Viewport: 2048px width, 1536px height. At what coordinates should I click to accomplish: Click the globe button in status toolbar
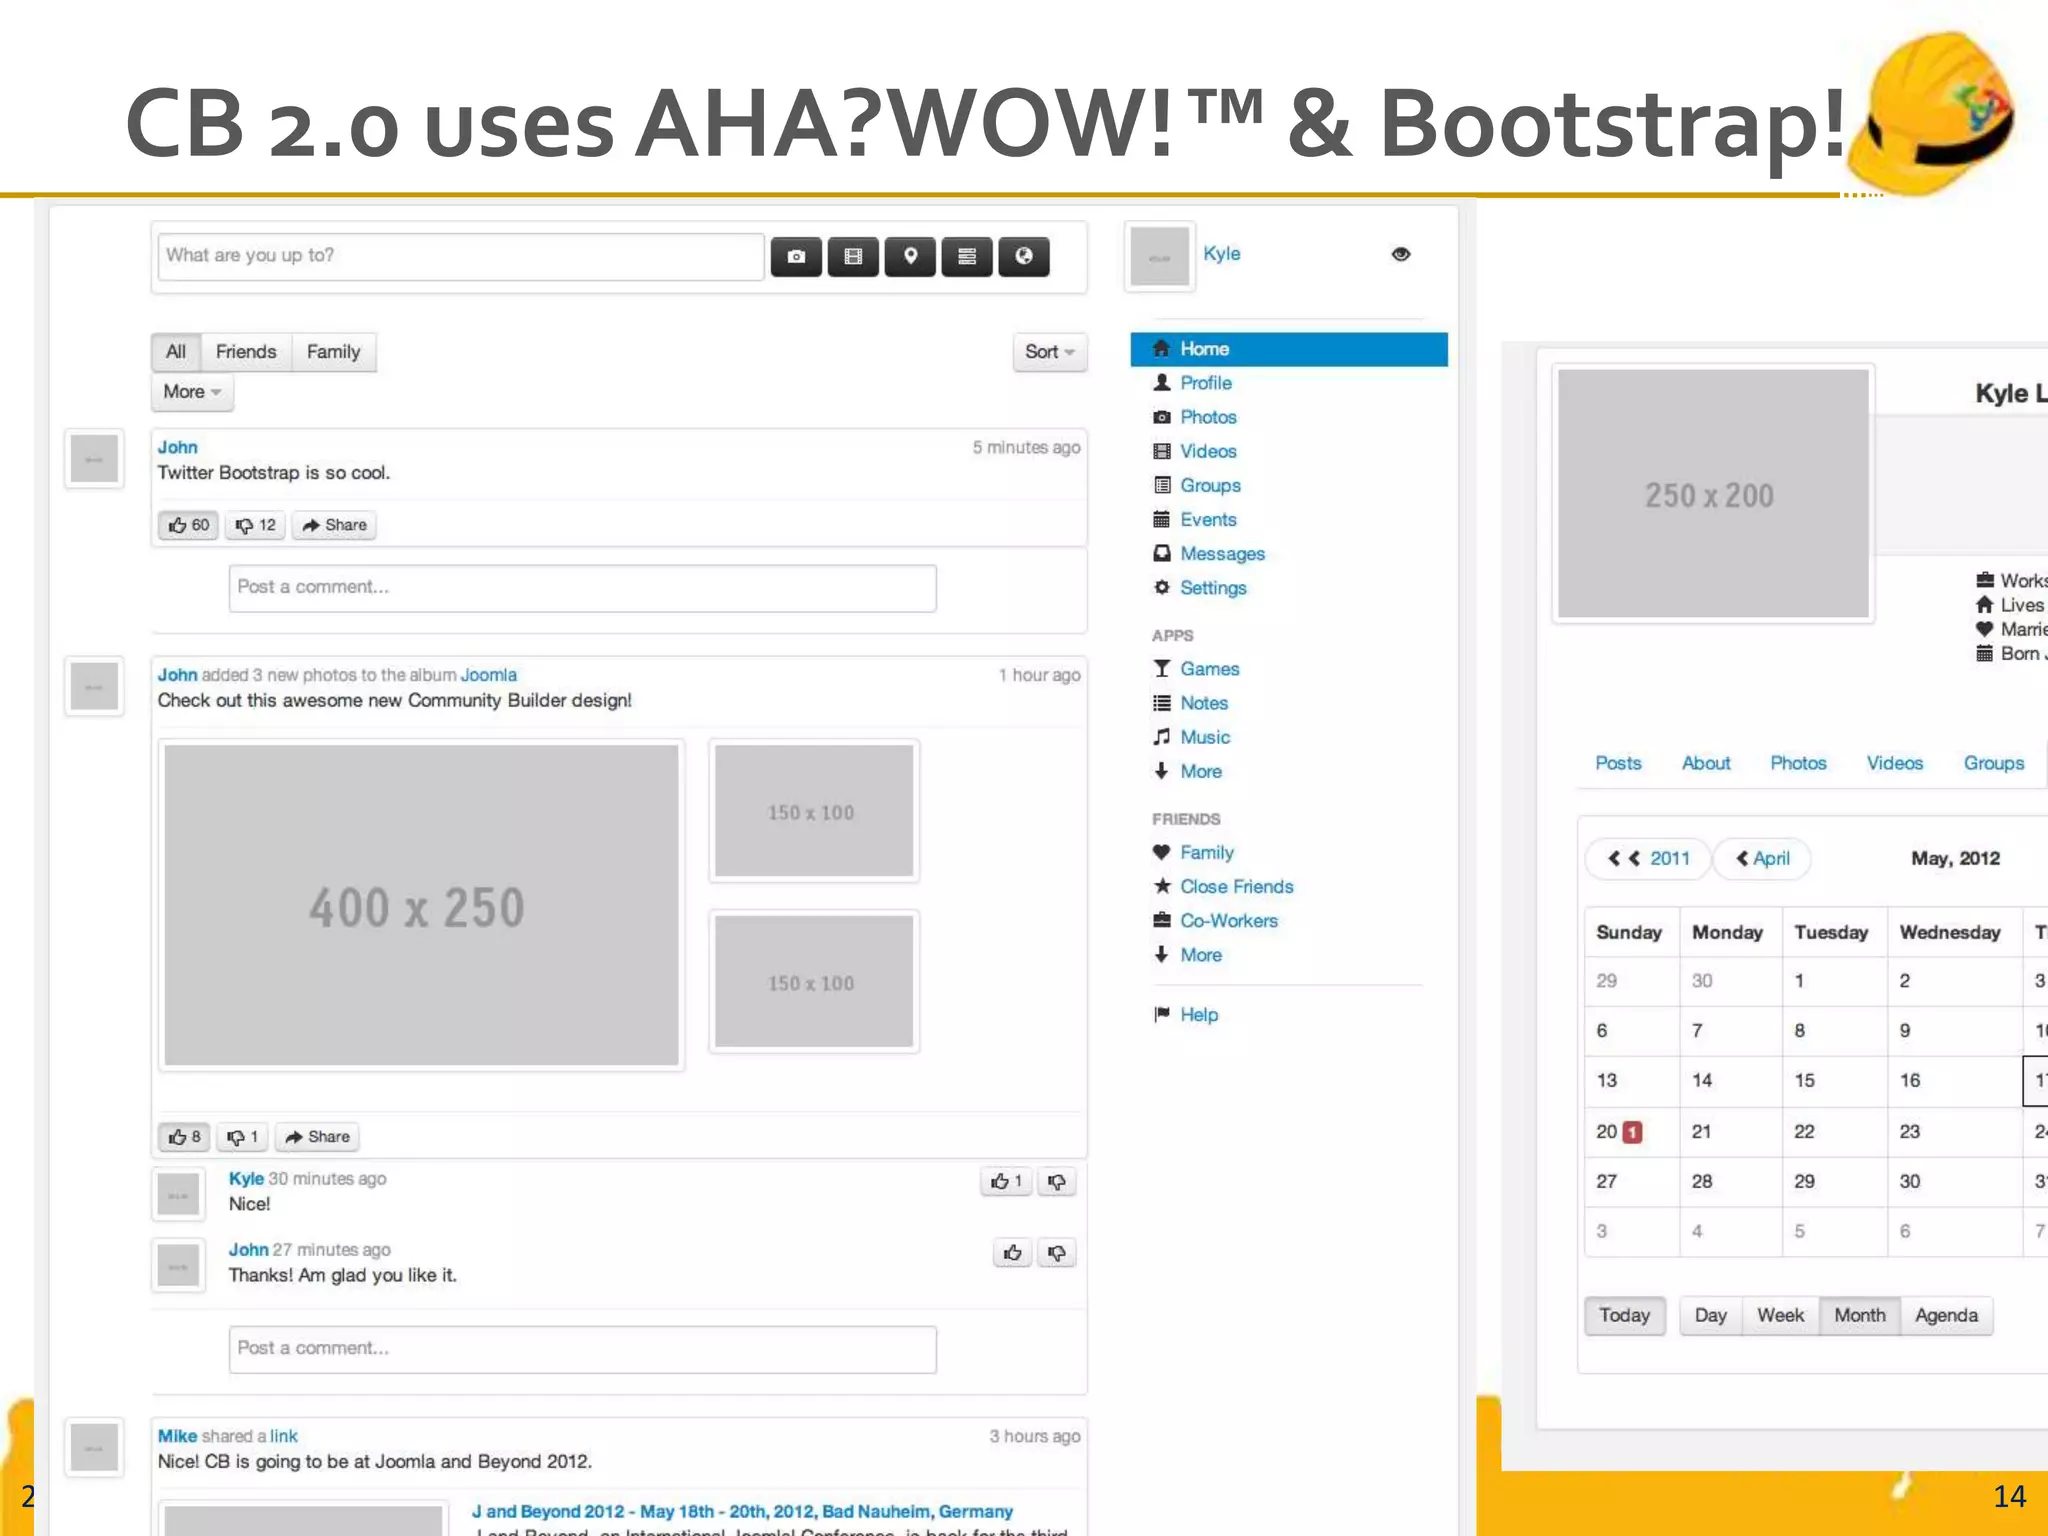[1024, 257]
